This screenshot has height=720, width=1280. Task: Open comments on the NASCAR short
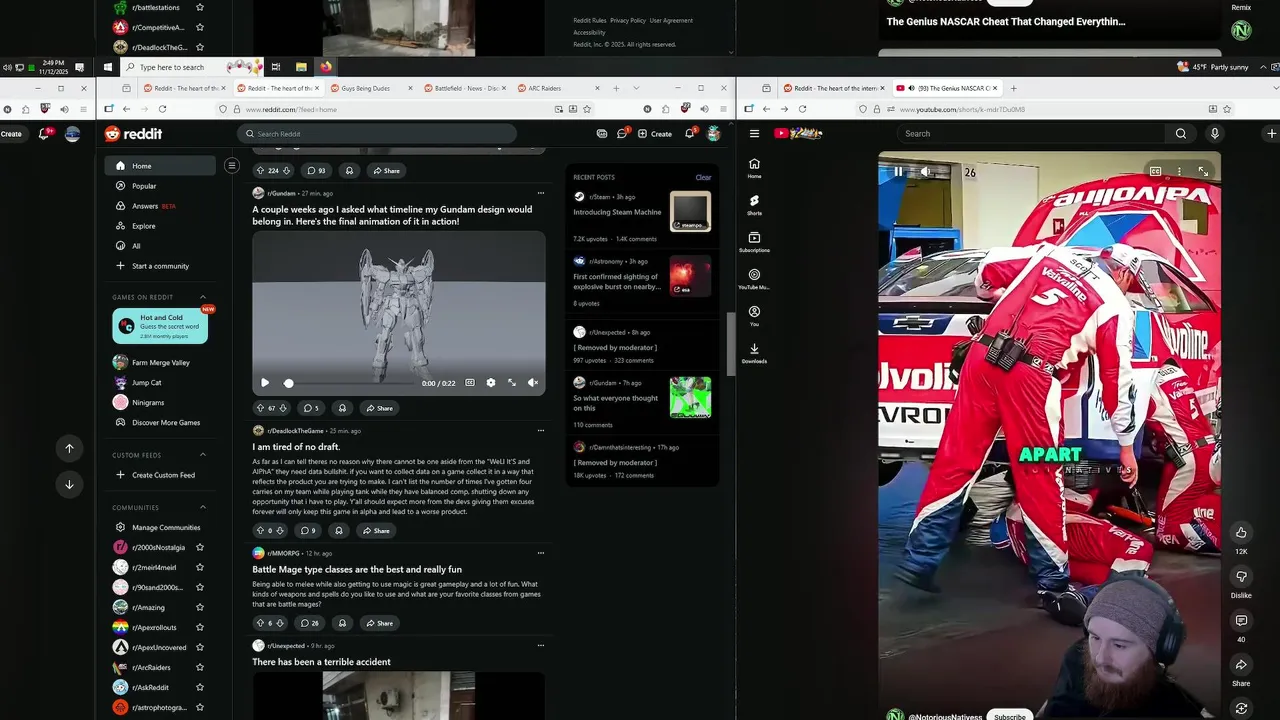1241,621
